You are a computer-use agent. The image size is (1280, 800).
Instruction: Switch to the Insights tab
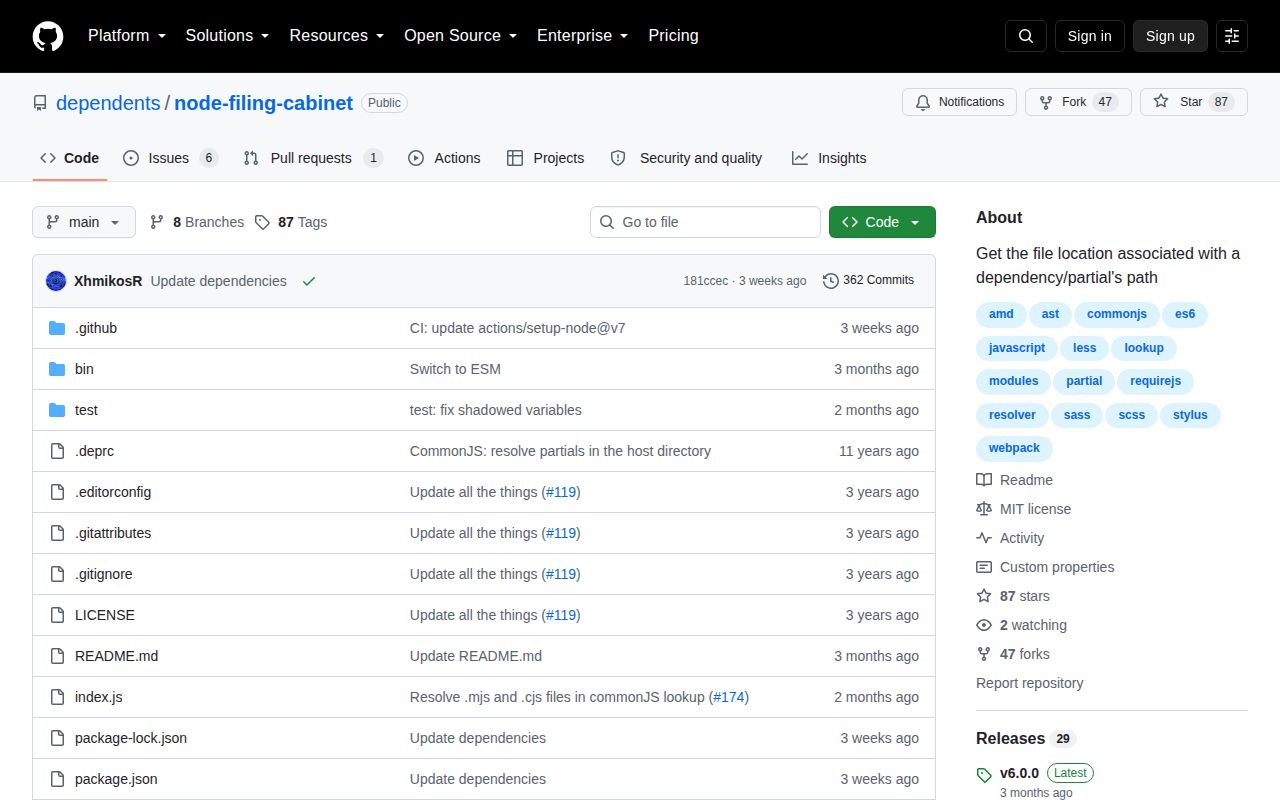829,158
